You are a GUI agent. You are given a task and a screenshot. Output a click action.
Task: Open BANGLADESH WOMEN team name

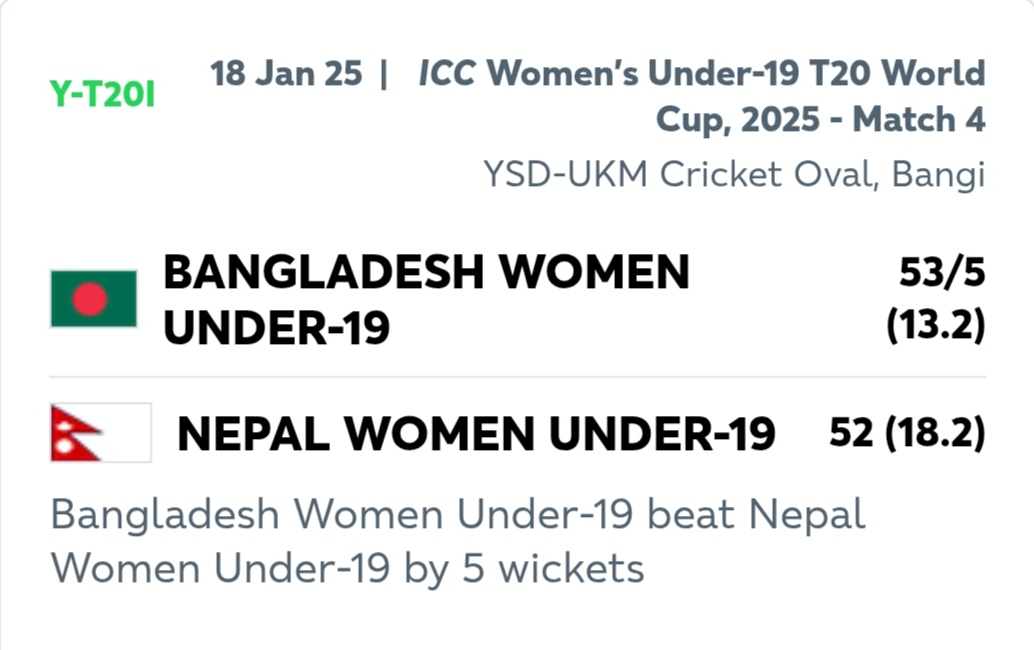pyautogui.click(x=427, y=272)
